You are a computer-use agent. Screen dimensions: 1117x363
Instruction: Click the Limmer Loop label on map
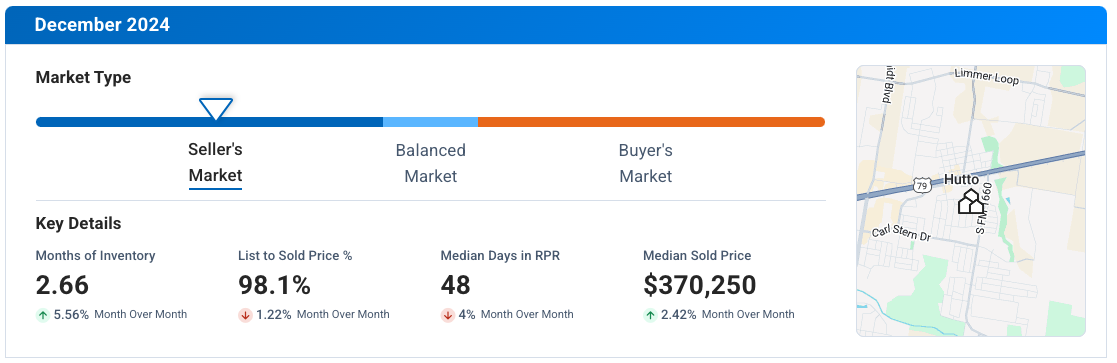987,77
